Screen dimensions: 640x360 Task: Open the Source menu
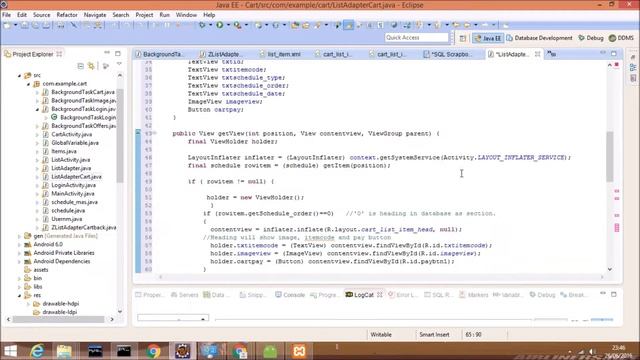tap(42, 15)
